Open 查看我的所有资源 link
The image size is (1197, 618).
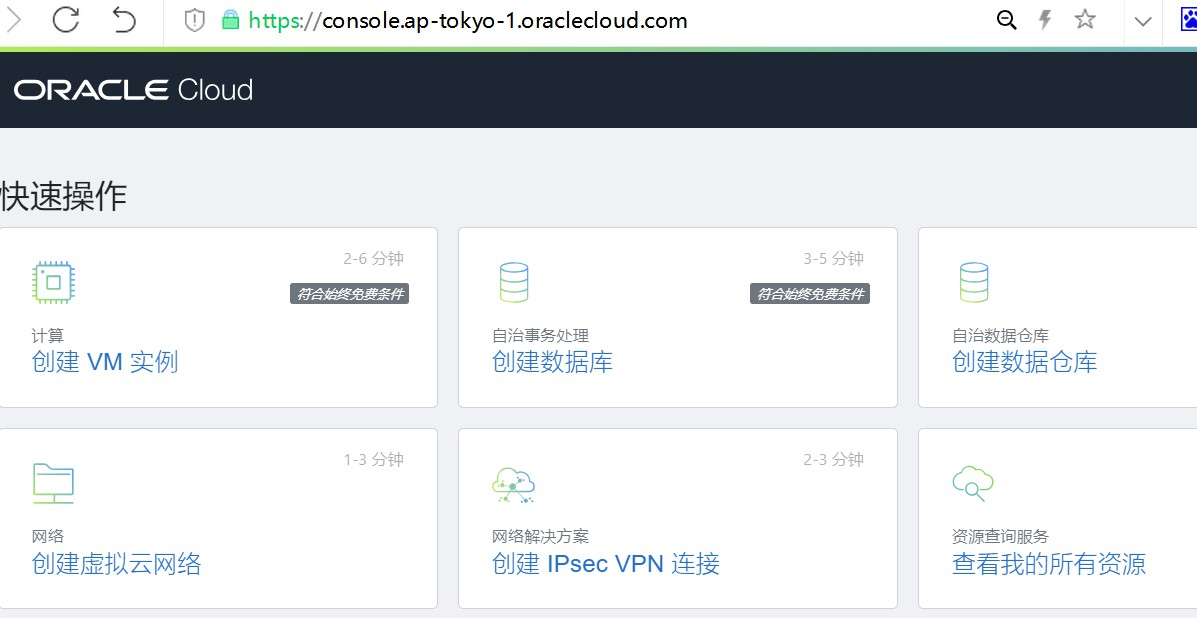pyautogui.click(x=1049, y=564)
